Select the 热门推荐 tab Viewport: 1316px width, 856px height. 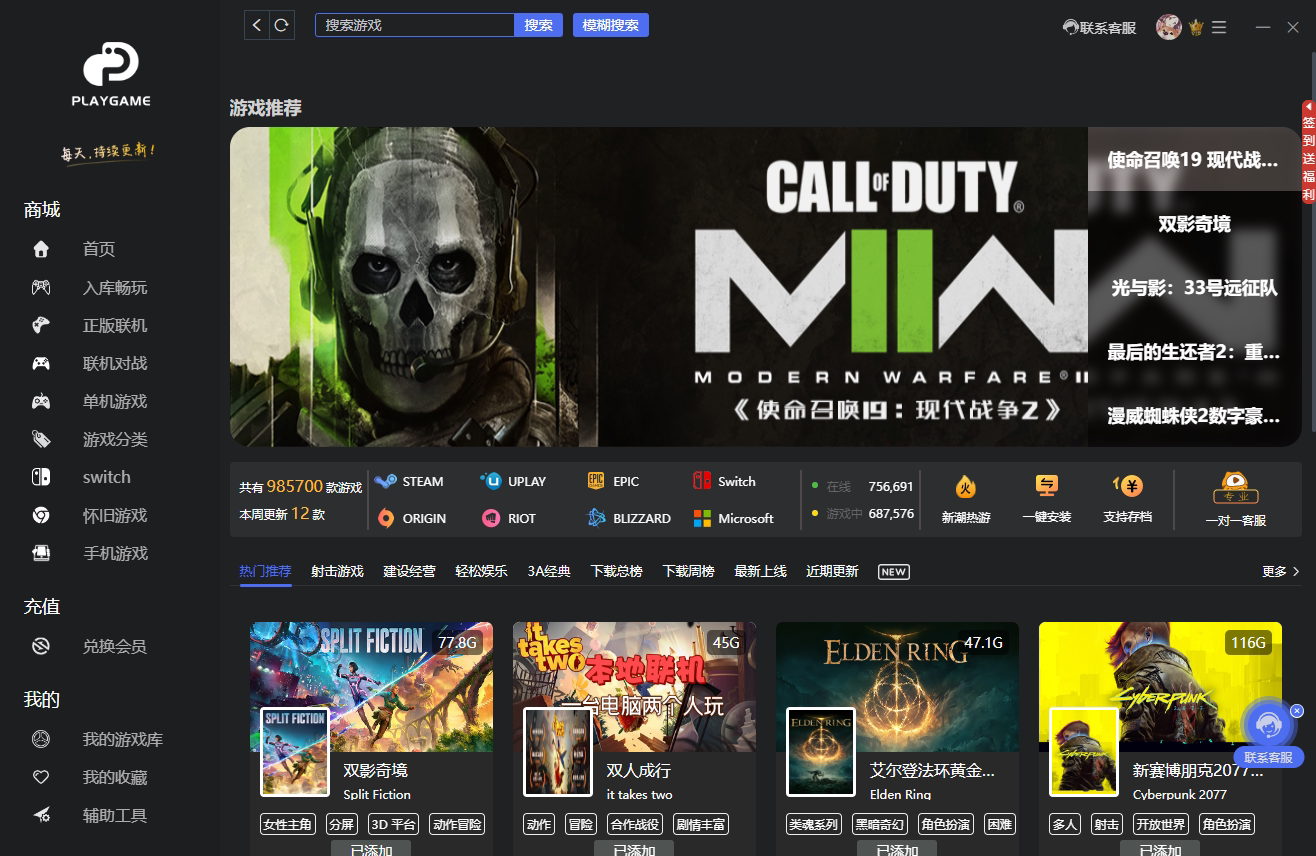coord(265,571)
